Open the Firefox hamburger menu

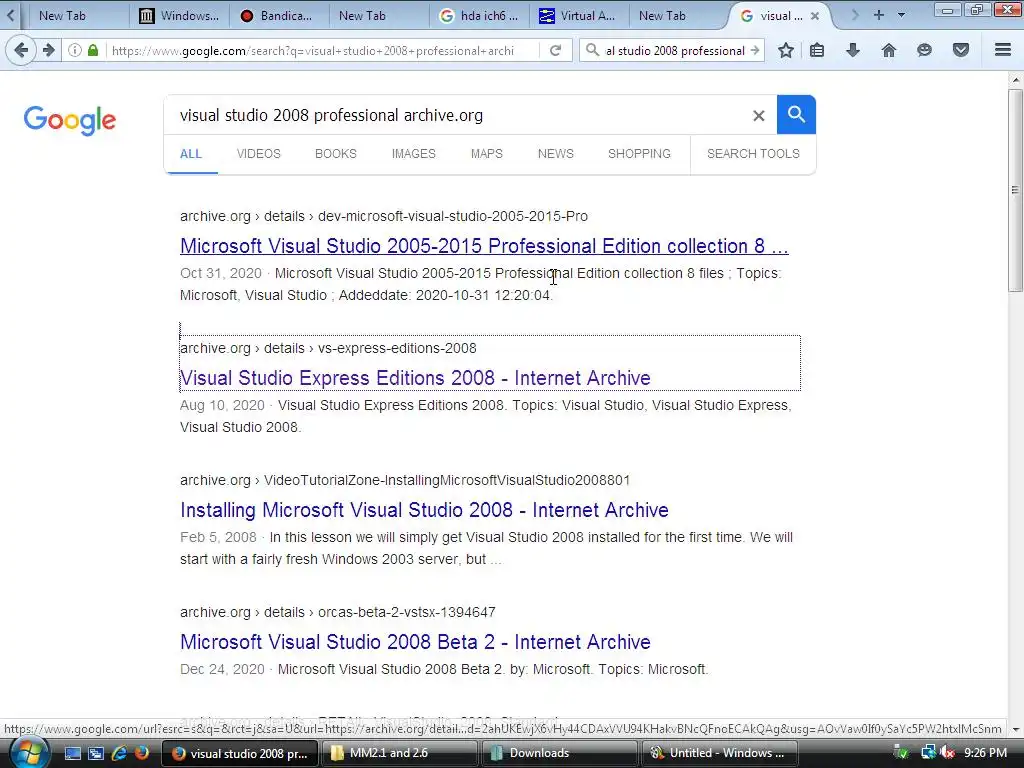pos(1003,50)
